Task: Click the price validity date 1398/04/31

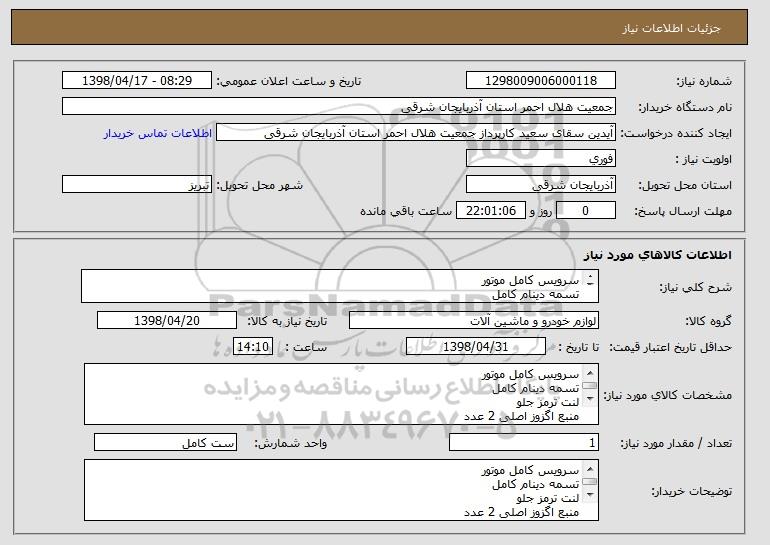Action: click(x=476, y=347)
